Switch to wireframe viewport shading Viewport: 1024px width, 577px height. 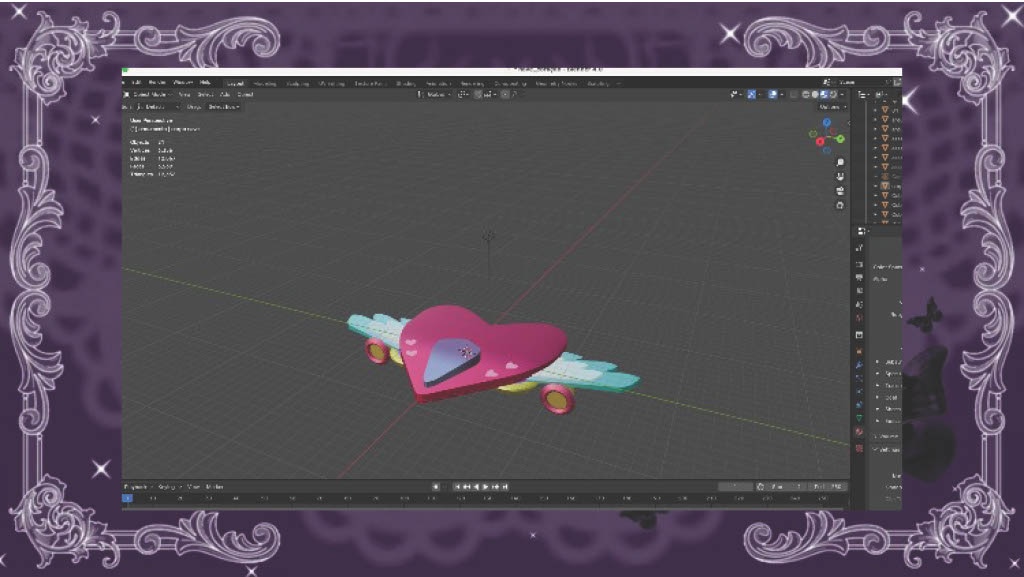pos(807,95)
